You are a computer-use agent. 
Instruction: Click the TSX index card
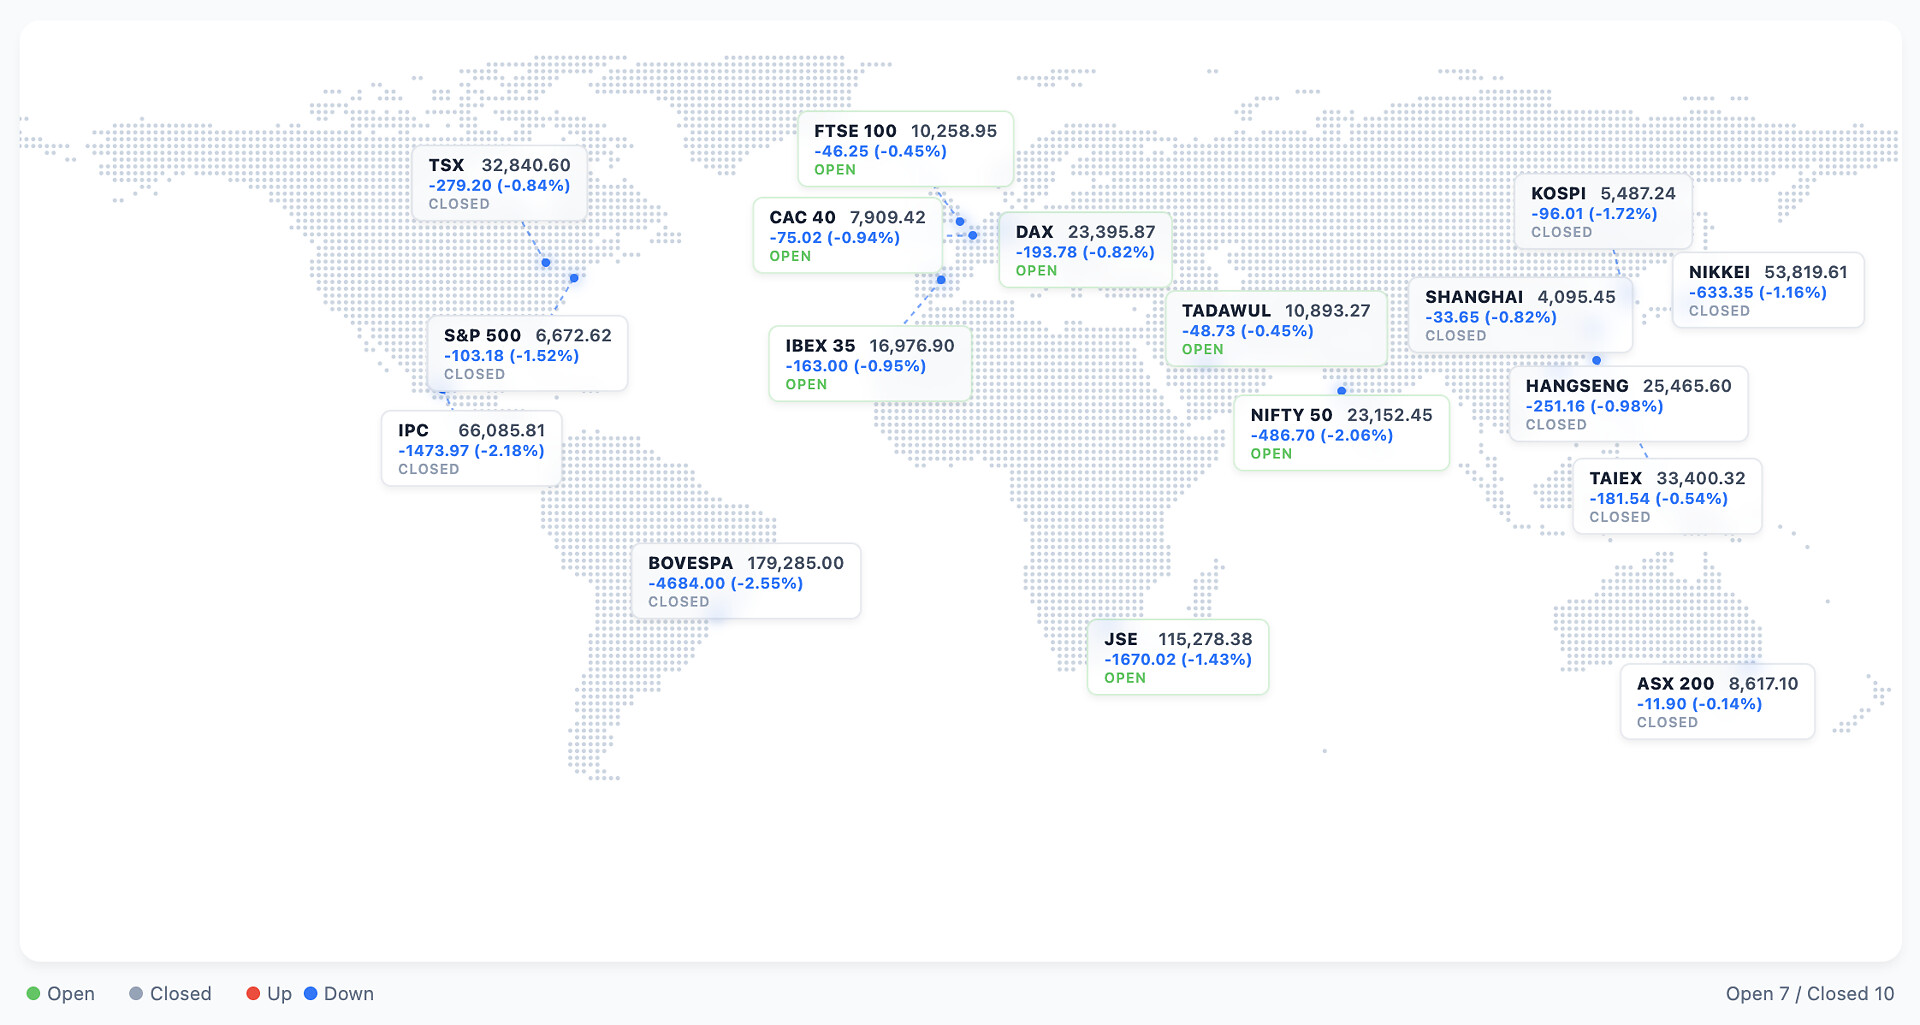click(499, 184)
